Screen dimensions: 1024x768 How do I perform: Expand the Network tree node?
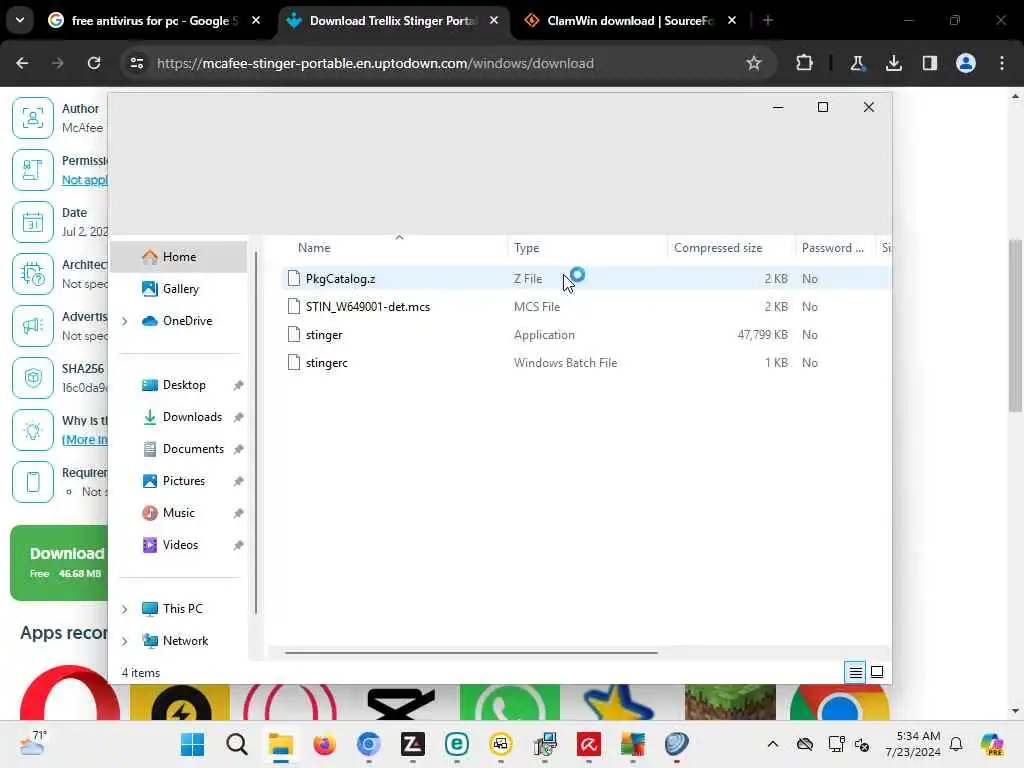pyautogui.click(x=124, y=641)
